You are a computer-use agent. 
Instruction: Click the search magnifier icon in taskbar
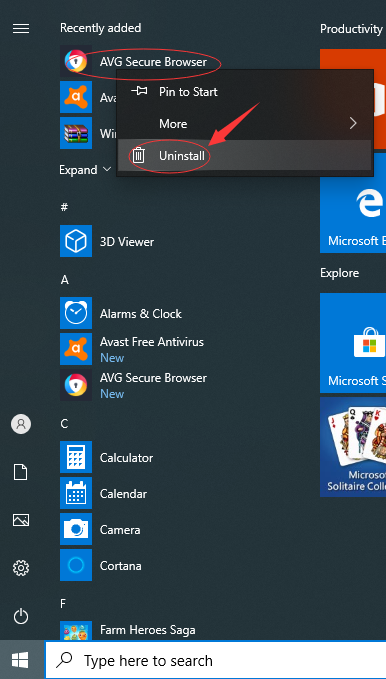(65, 660)
